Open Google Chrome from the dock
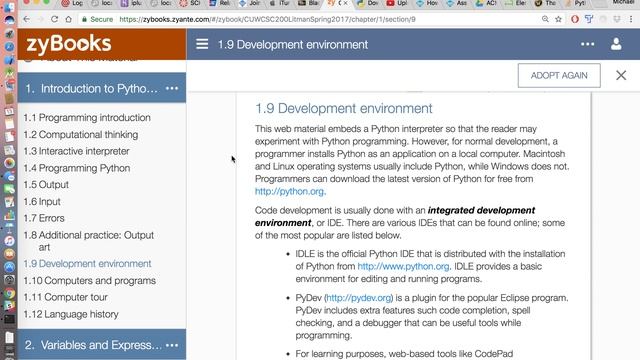 pyautogui.click(x=9, y=293)
